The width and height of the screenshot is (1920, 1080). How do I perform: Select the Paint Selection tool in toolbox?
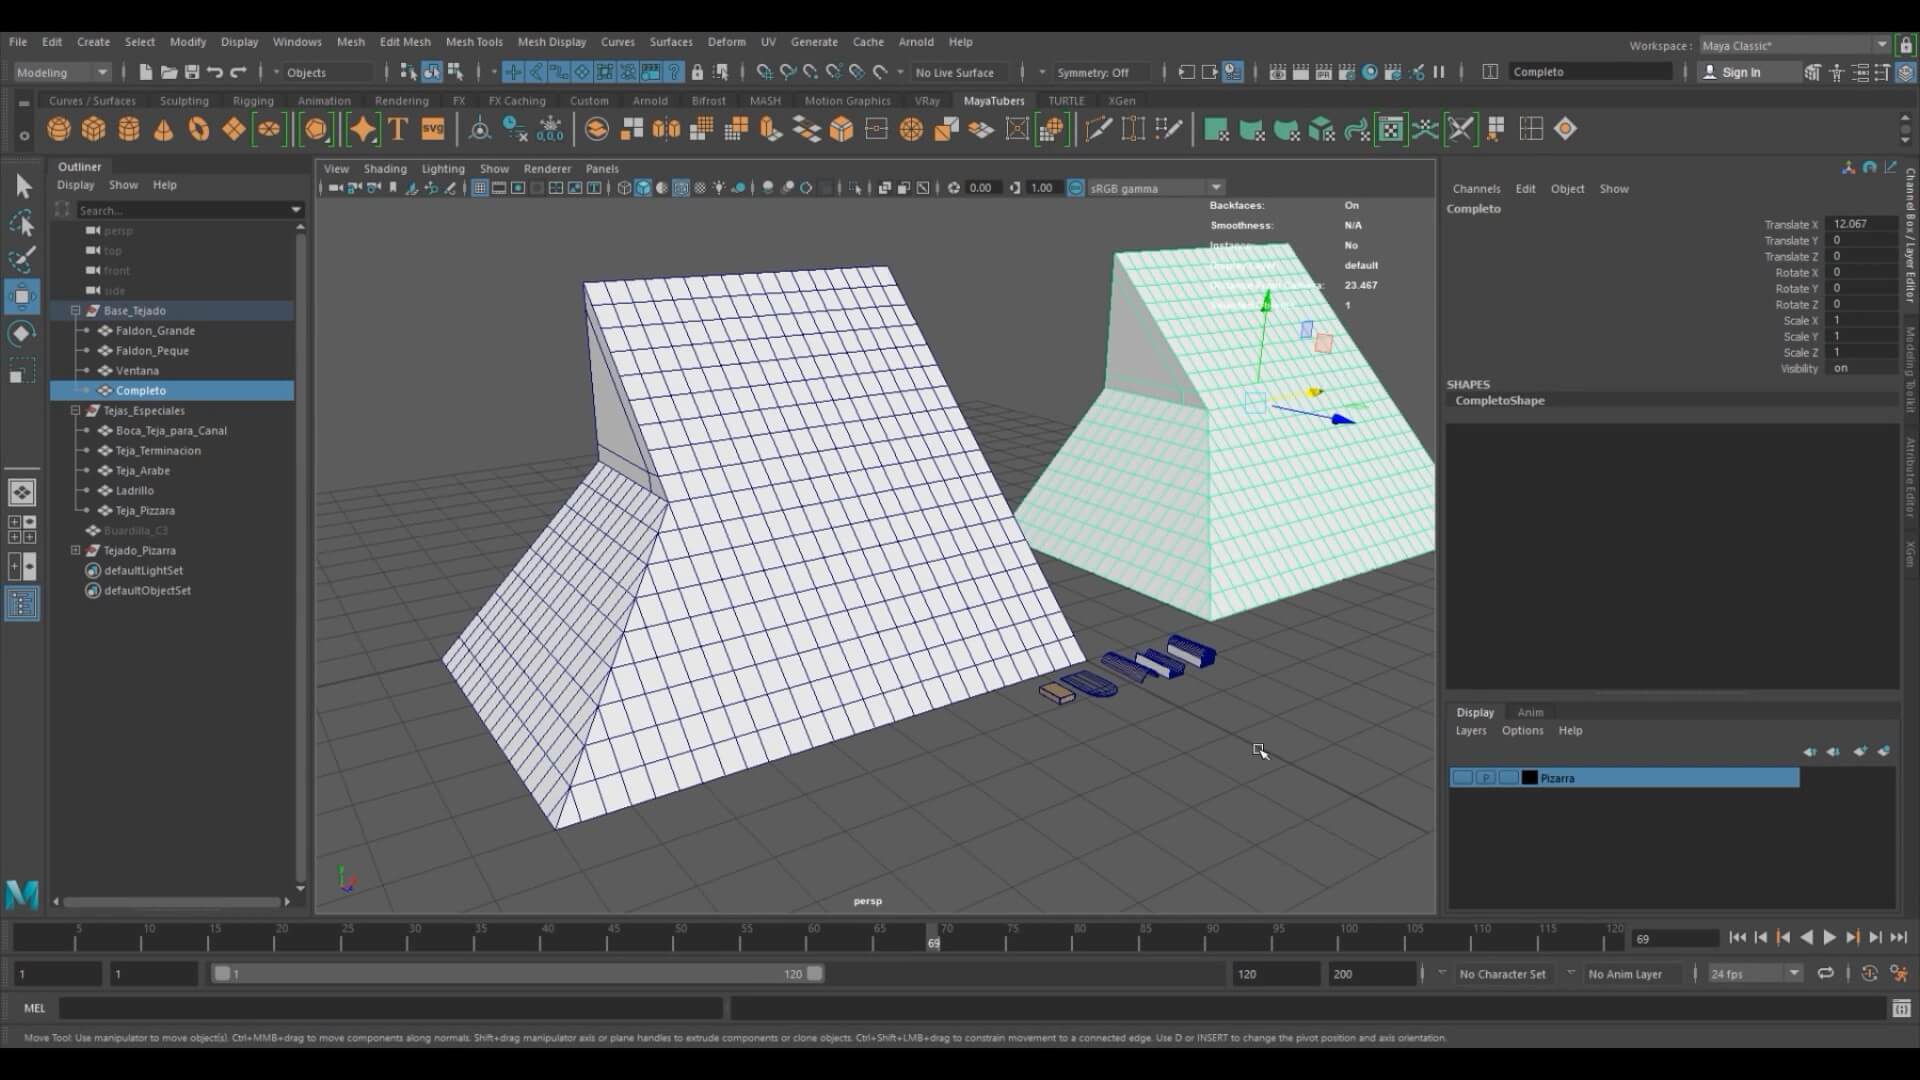click(22, 260)
